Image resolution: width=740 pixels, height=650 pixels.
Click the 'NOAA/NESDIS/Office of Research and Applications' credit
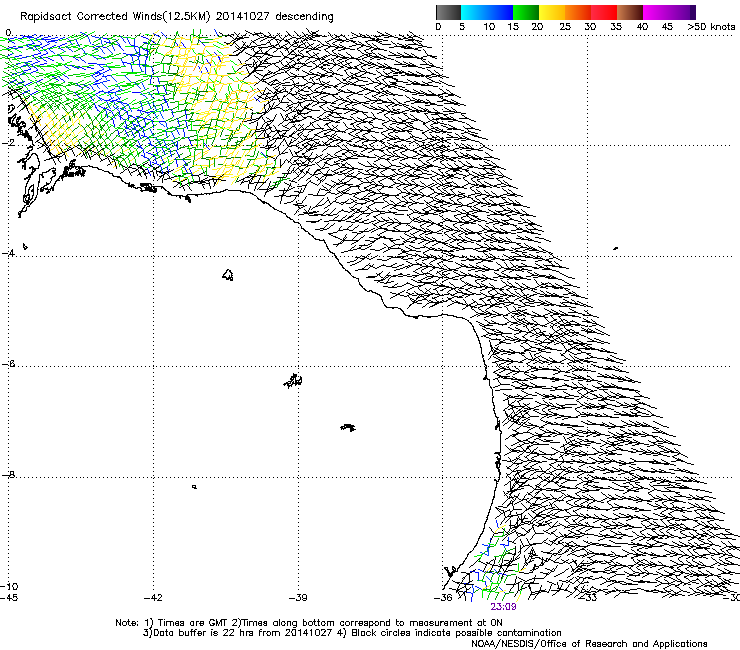click(x=589, y=644)
